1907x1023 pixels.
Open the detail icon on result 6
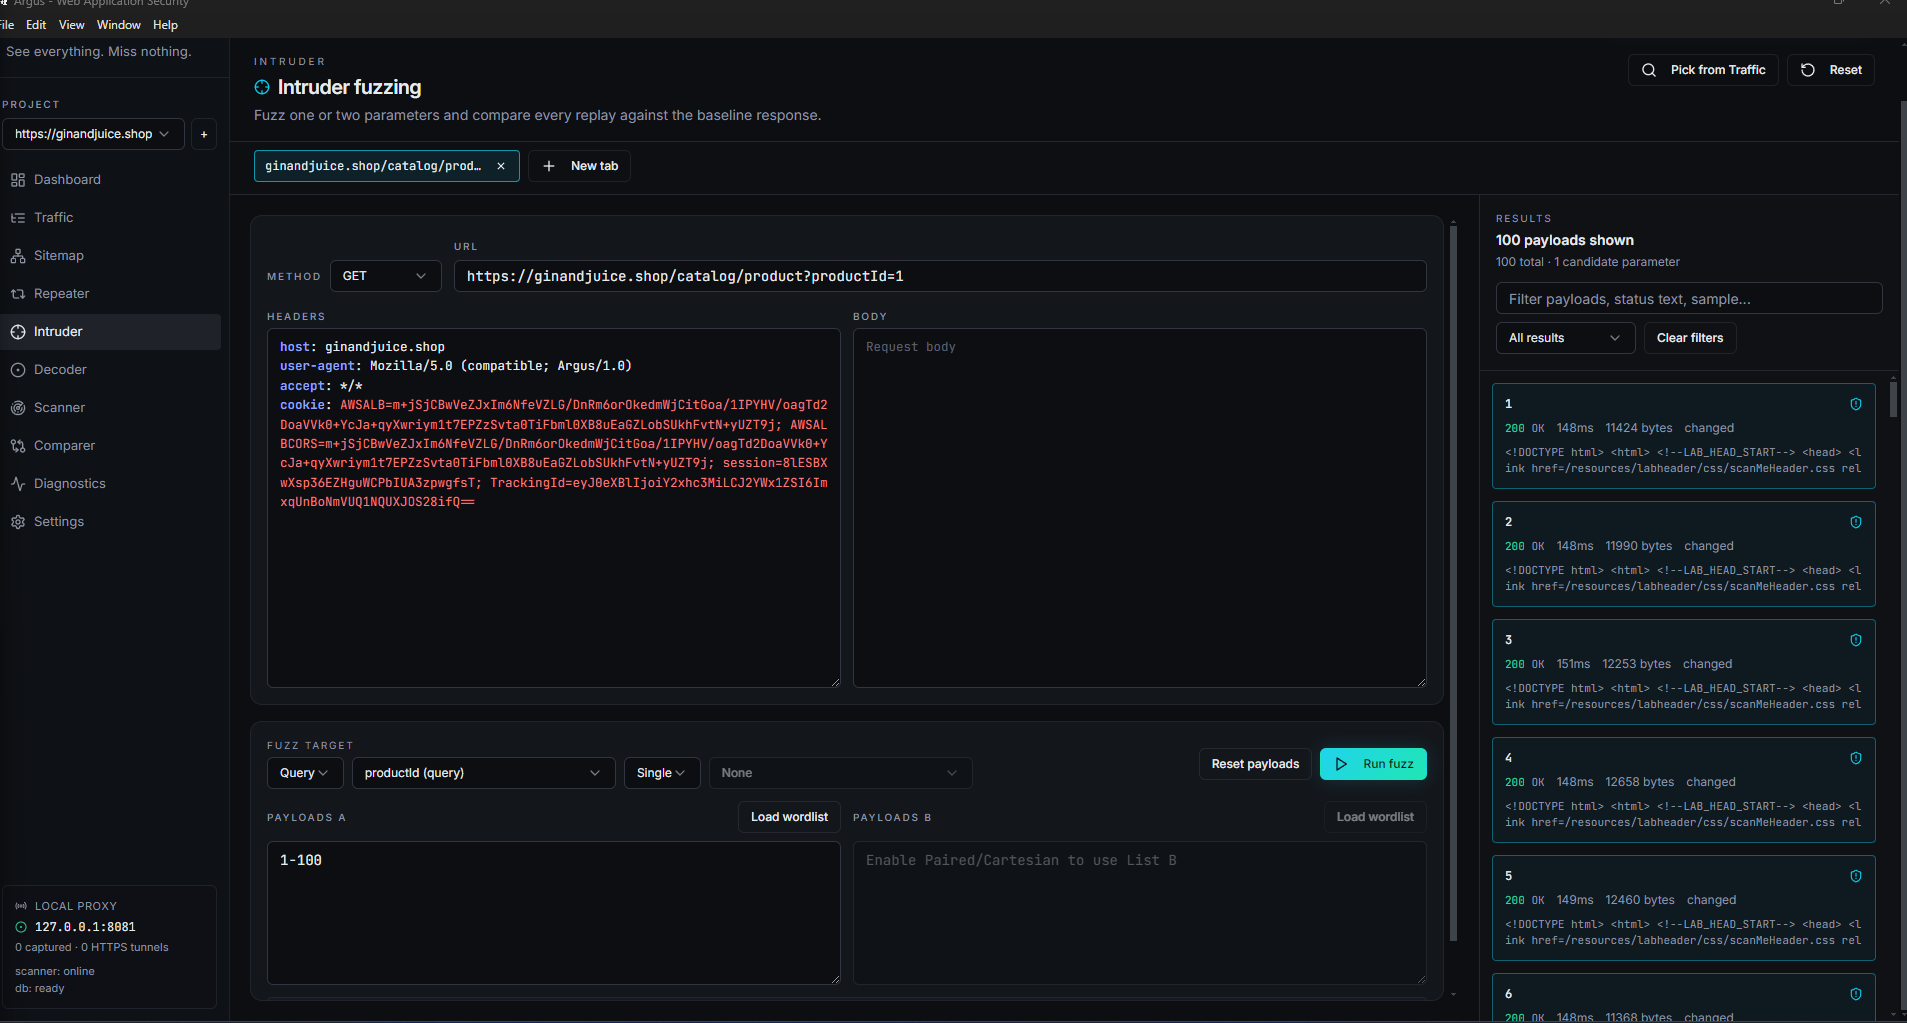pos(1856,994)
